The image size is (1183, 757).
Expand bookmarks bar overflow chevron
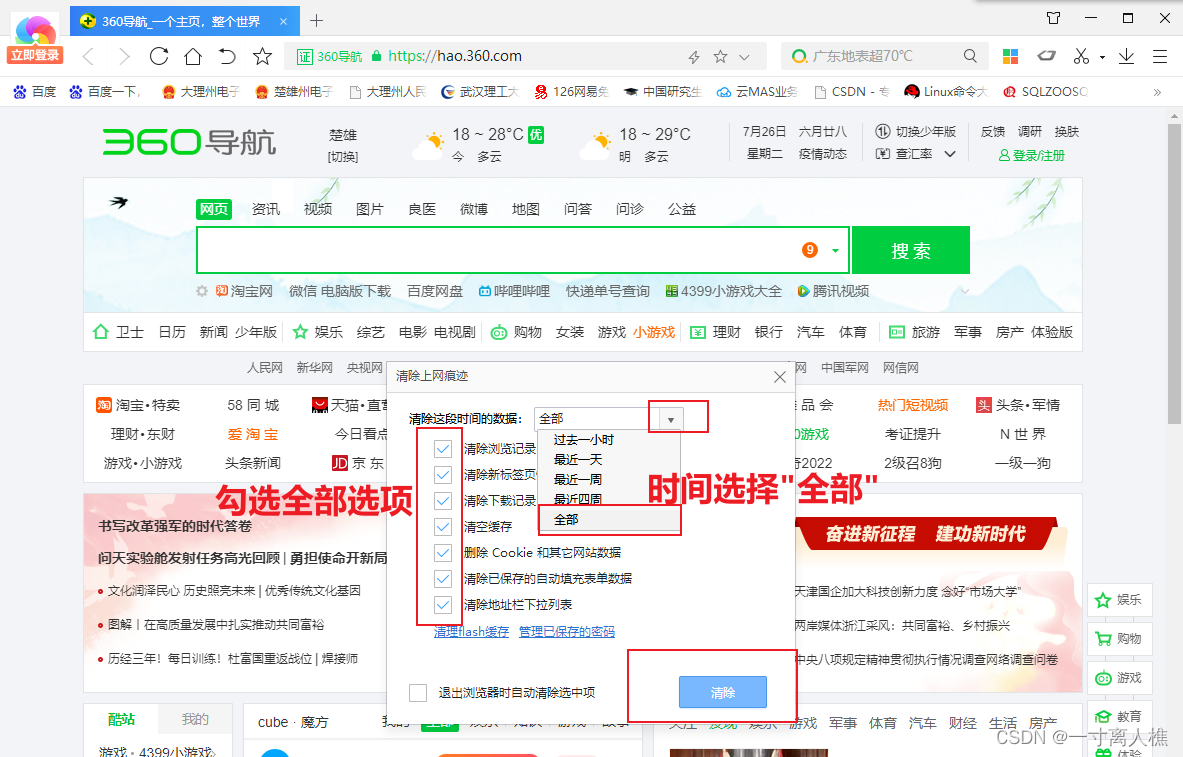pyautogui.click(x=1157, y=92)
